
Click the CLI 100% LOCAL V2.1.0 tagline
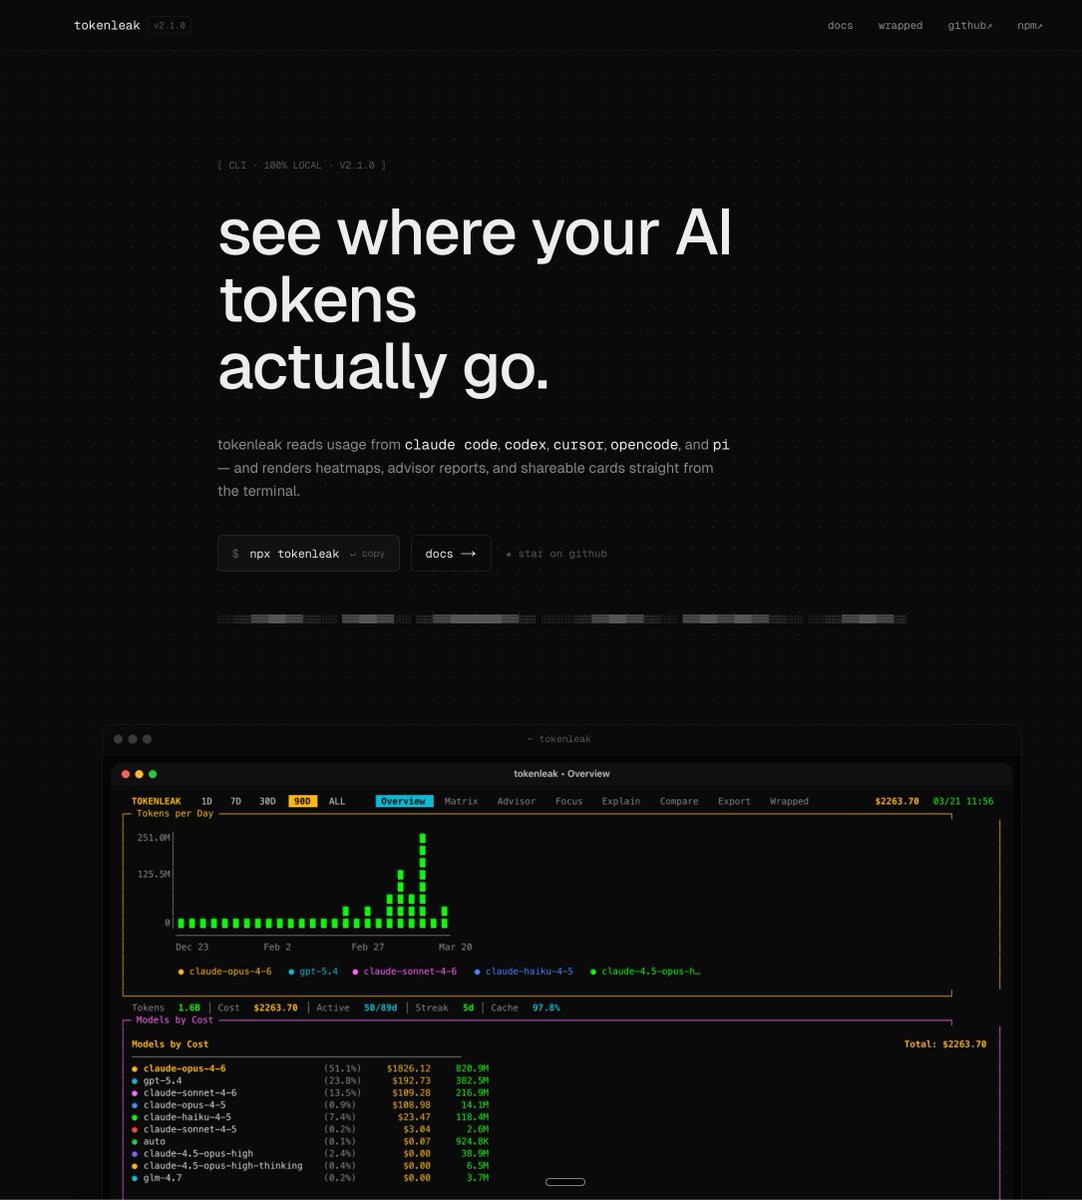pos(301,165)
